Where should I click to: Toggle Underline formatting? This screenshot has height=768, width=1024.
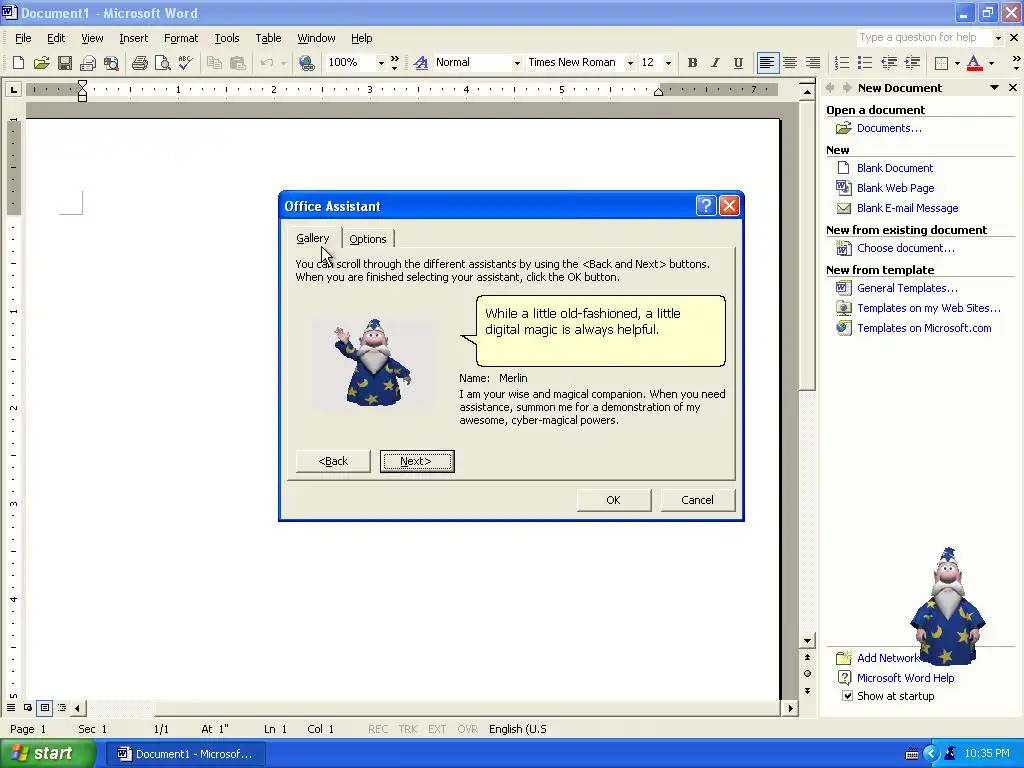pos(738,63)
